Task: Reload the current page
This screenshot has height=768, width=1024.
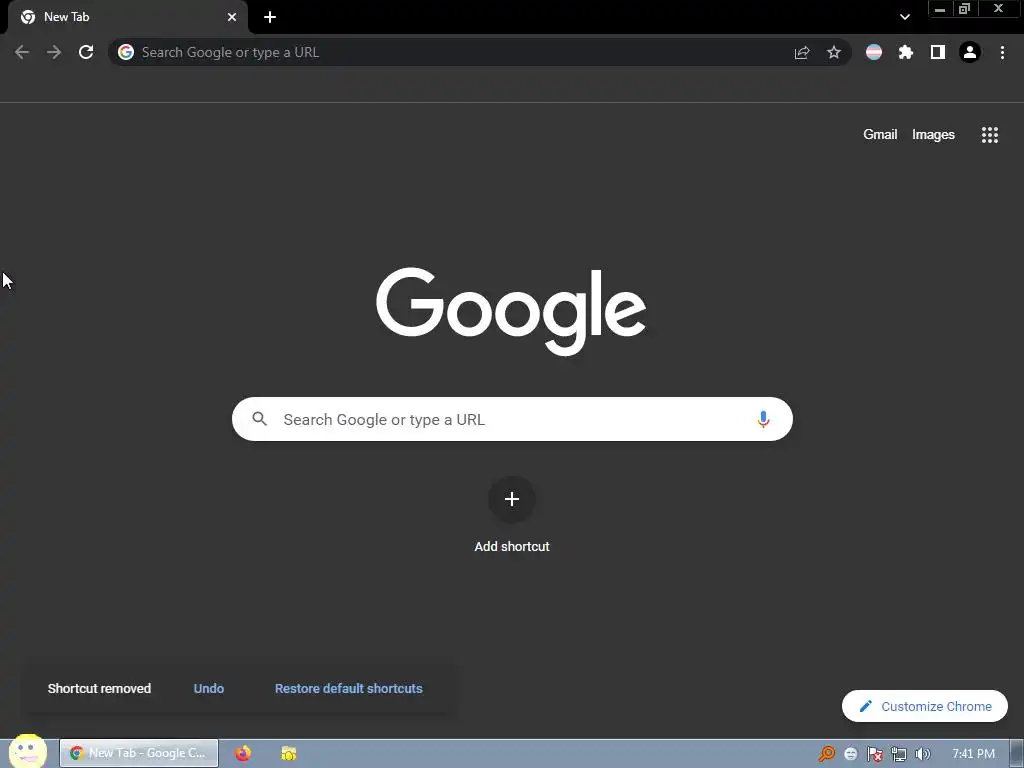Action: click(x=86, y=52)
